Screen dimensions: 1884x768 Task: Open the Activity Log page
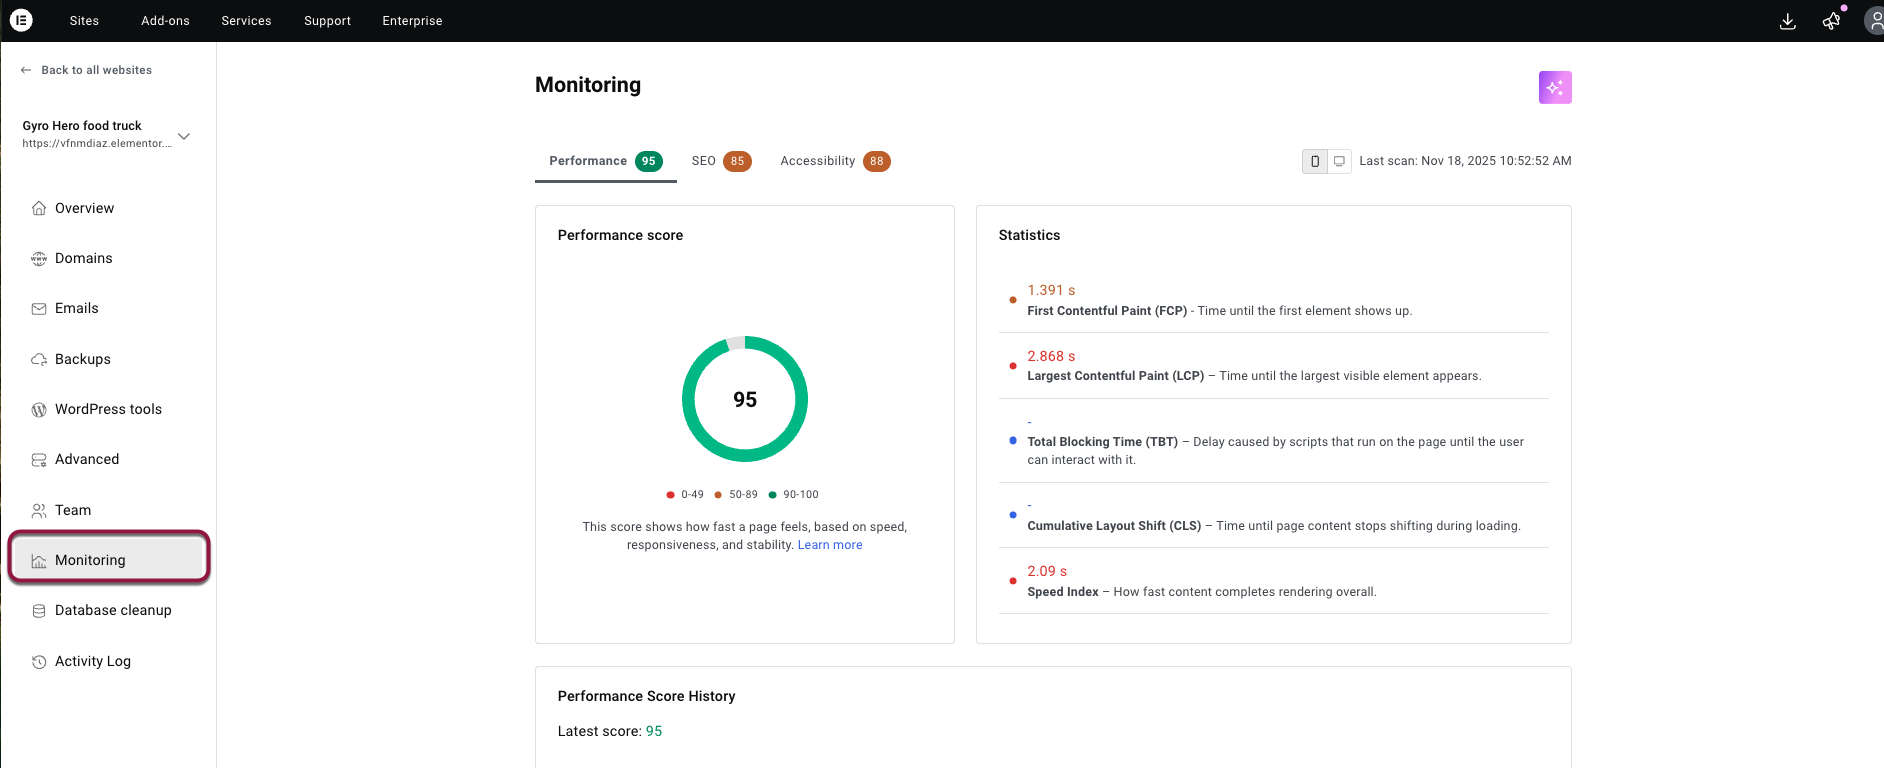click(x=92, y=661)
